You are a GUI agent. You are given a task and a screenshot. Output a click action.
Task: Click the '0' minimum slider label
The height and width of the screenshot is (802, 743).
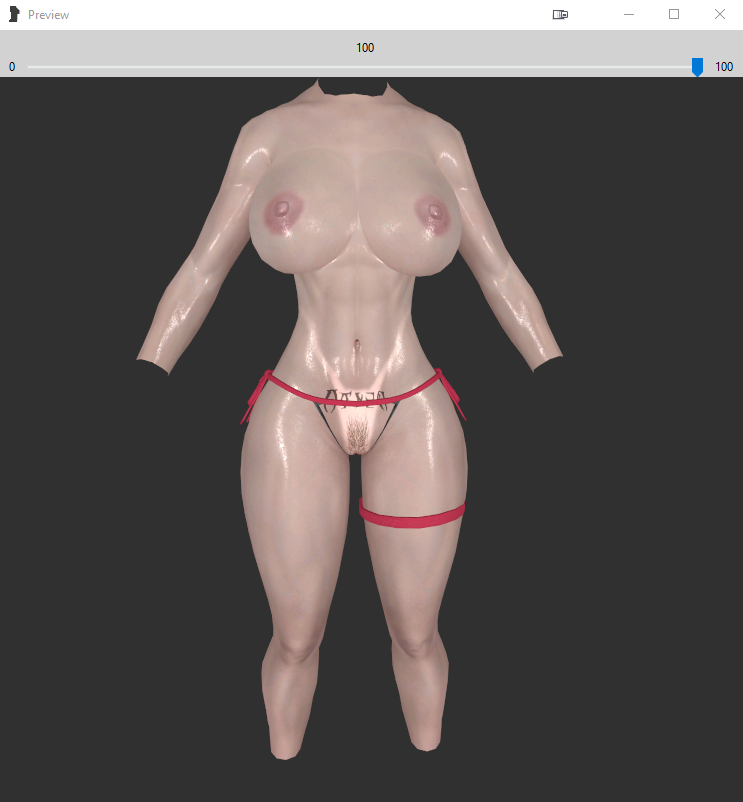pos(12,67)
